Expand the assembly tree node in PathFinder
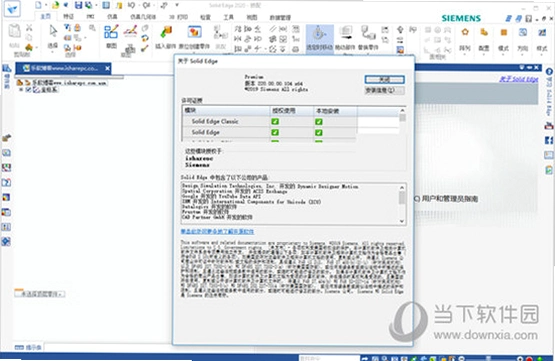Screen dimensions: 555x361 [21, 90]
